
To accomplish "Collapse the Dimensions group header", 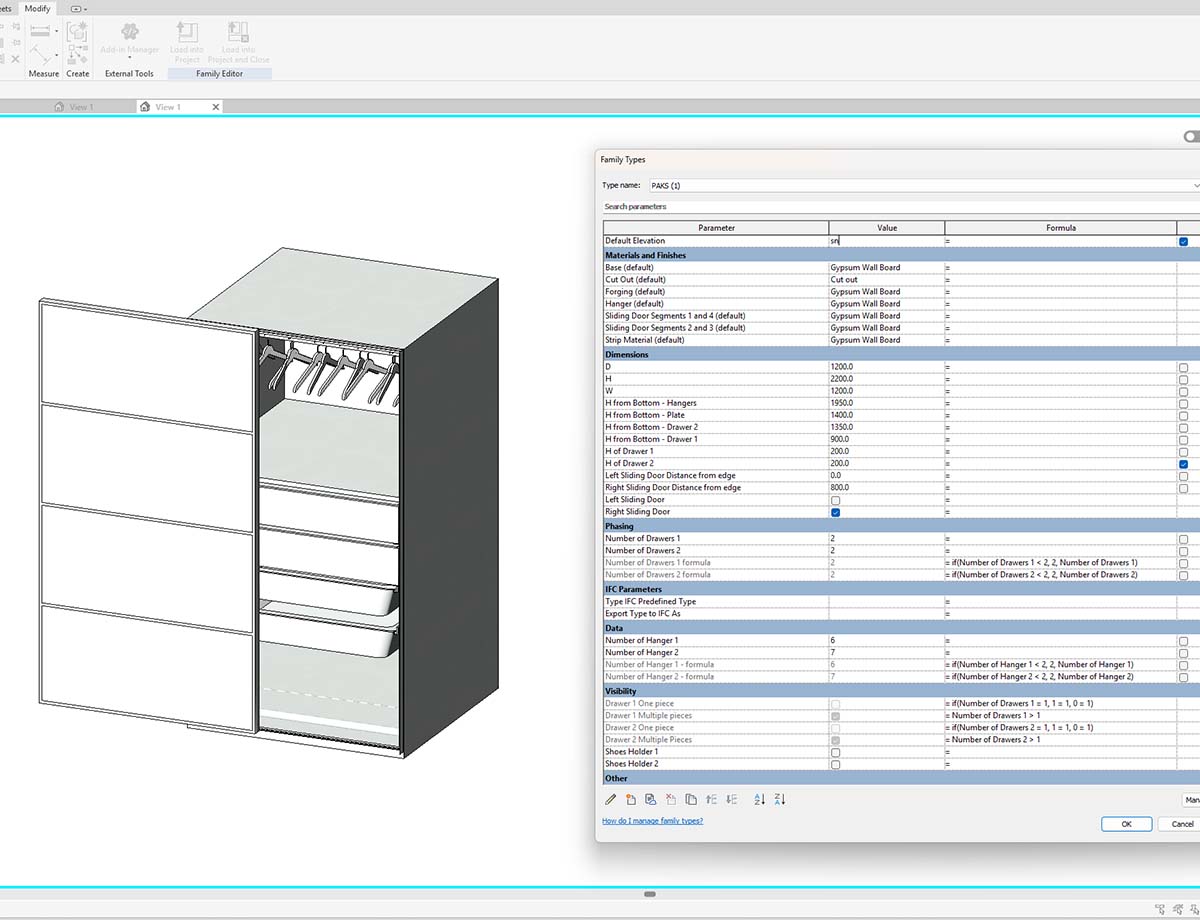I will 900,354.
